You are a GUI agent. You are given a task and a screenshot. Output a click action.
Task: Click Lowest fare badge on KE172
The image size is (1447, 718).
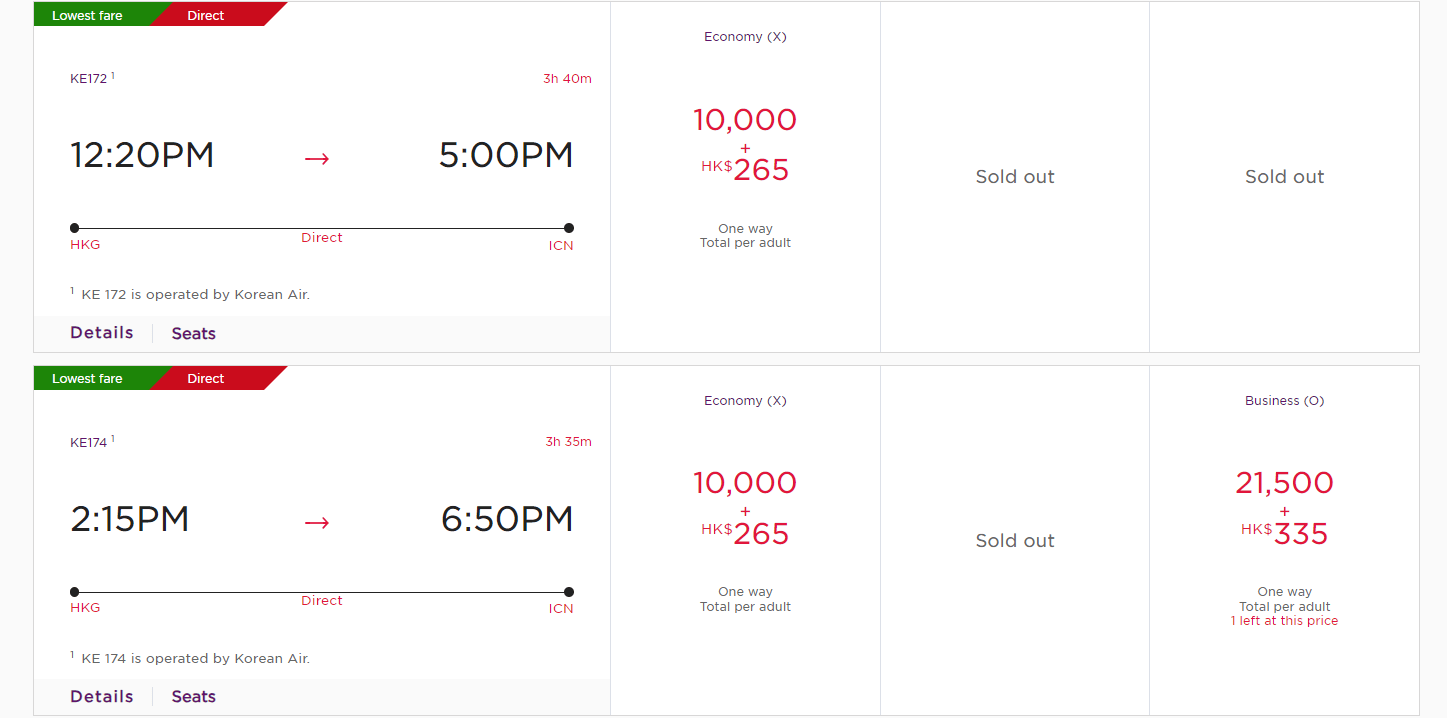87,15
